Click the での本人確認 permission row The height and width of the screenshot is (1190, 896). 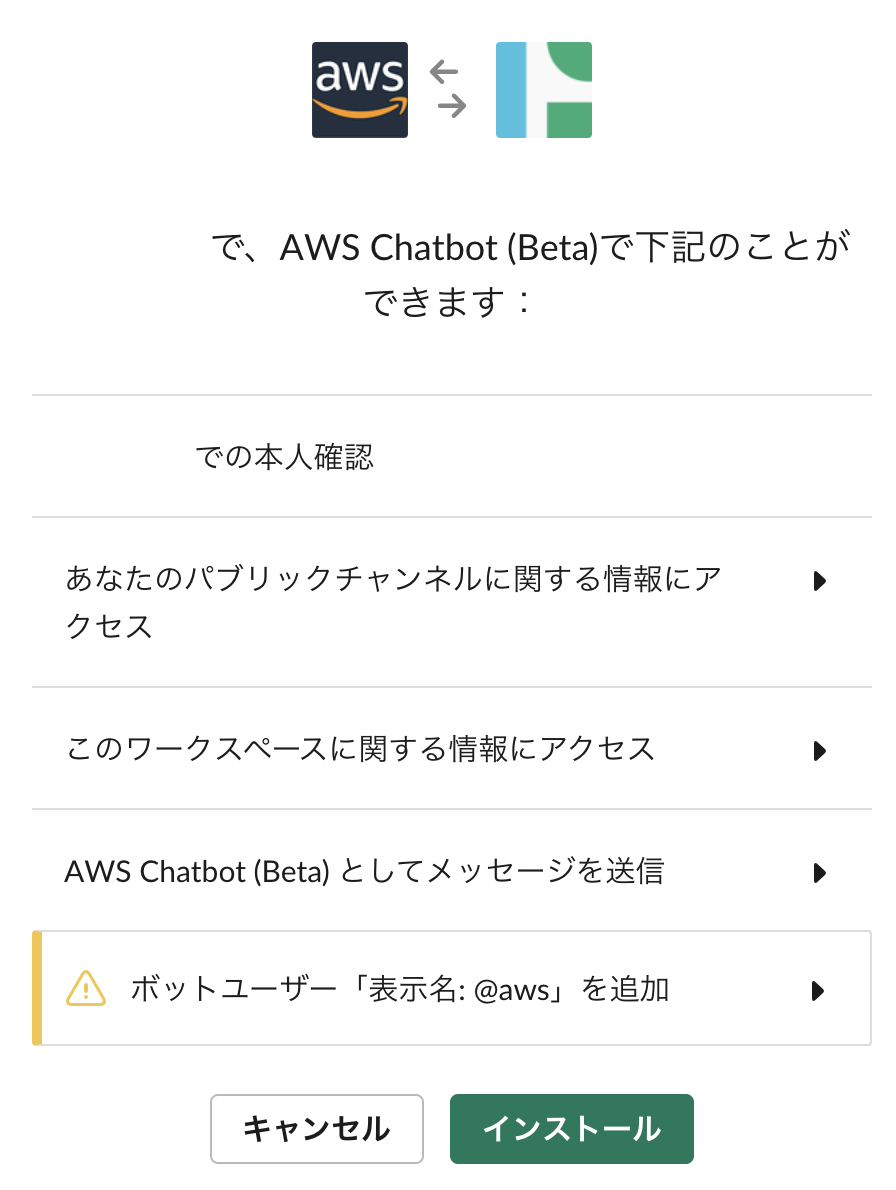285,458
